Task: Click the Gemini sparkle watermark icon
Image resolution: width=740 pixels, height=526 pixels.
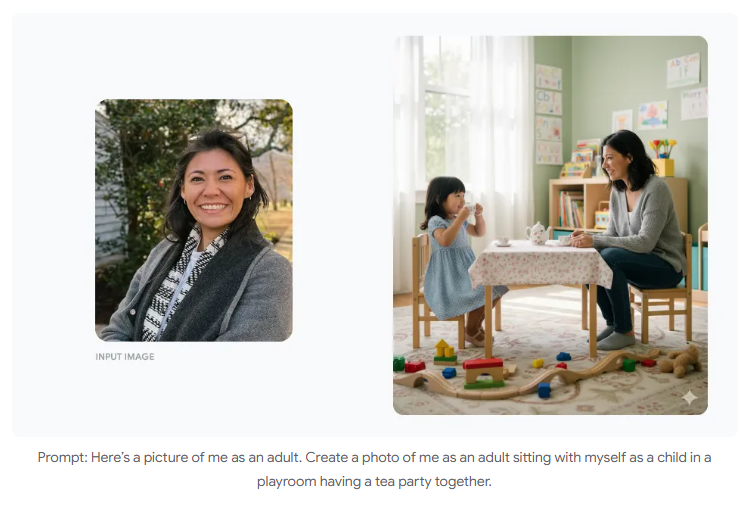Action: 690,397
